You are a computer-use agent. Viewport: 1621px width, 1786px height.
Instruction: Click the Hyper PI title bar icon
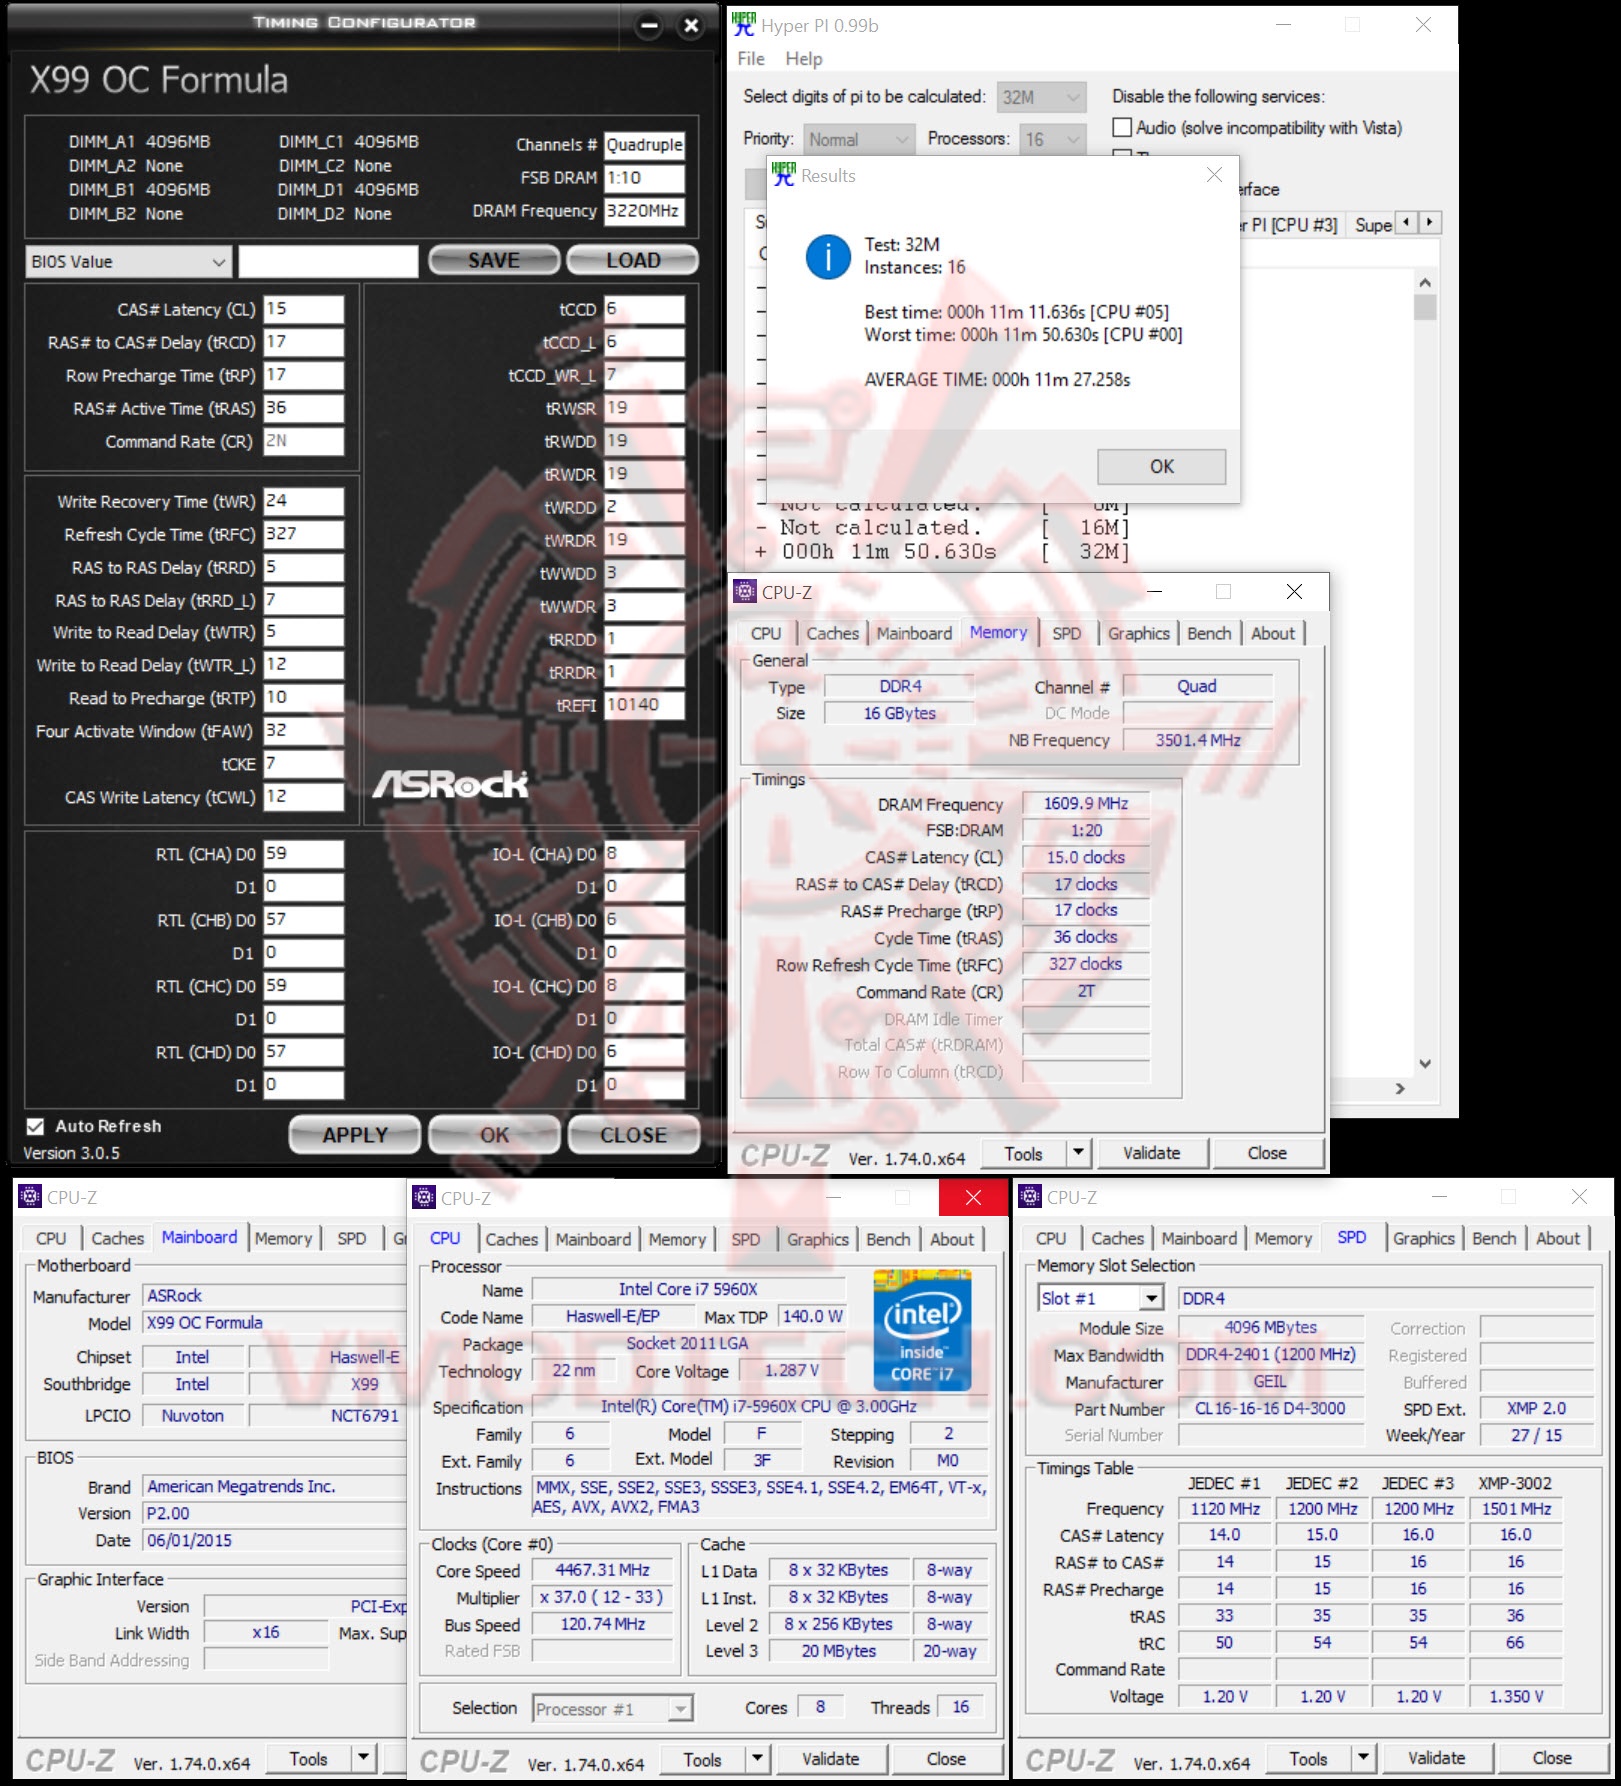(x=744, y=25)
